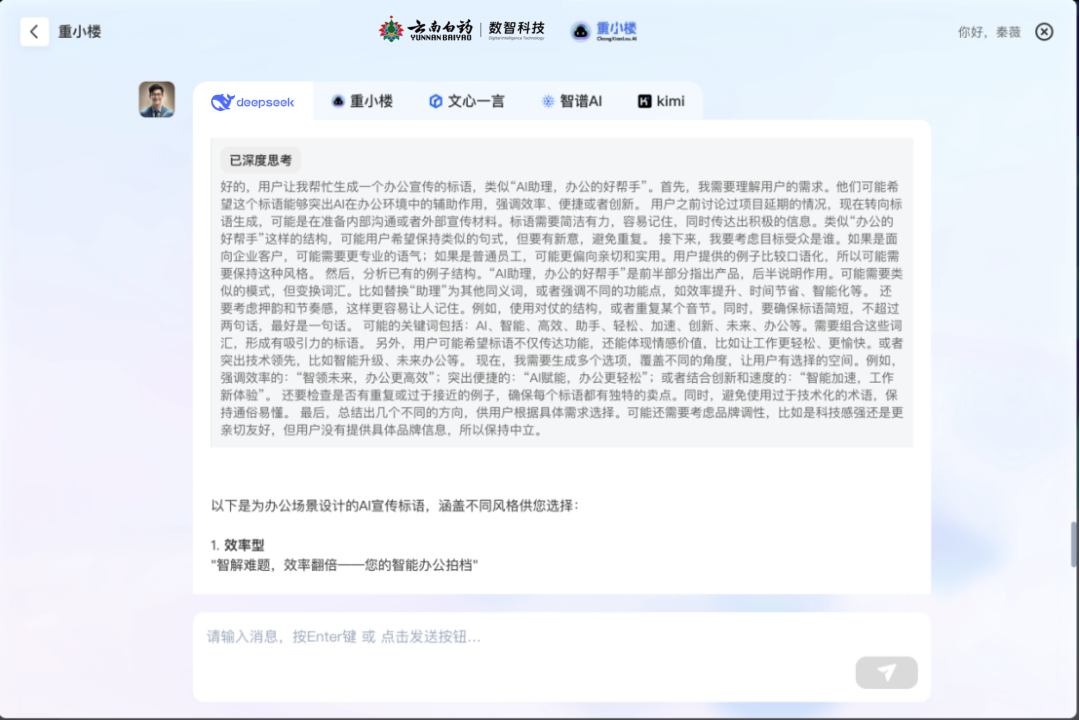Image resolution: width=1080 pixels, height=720 pixels.
Task: Switch to the deepseek tab
Action: point(253,102)
